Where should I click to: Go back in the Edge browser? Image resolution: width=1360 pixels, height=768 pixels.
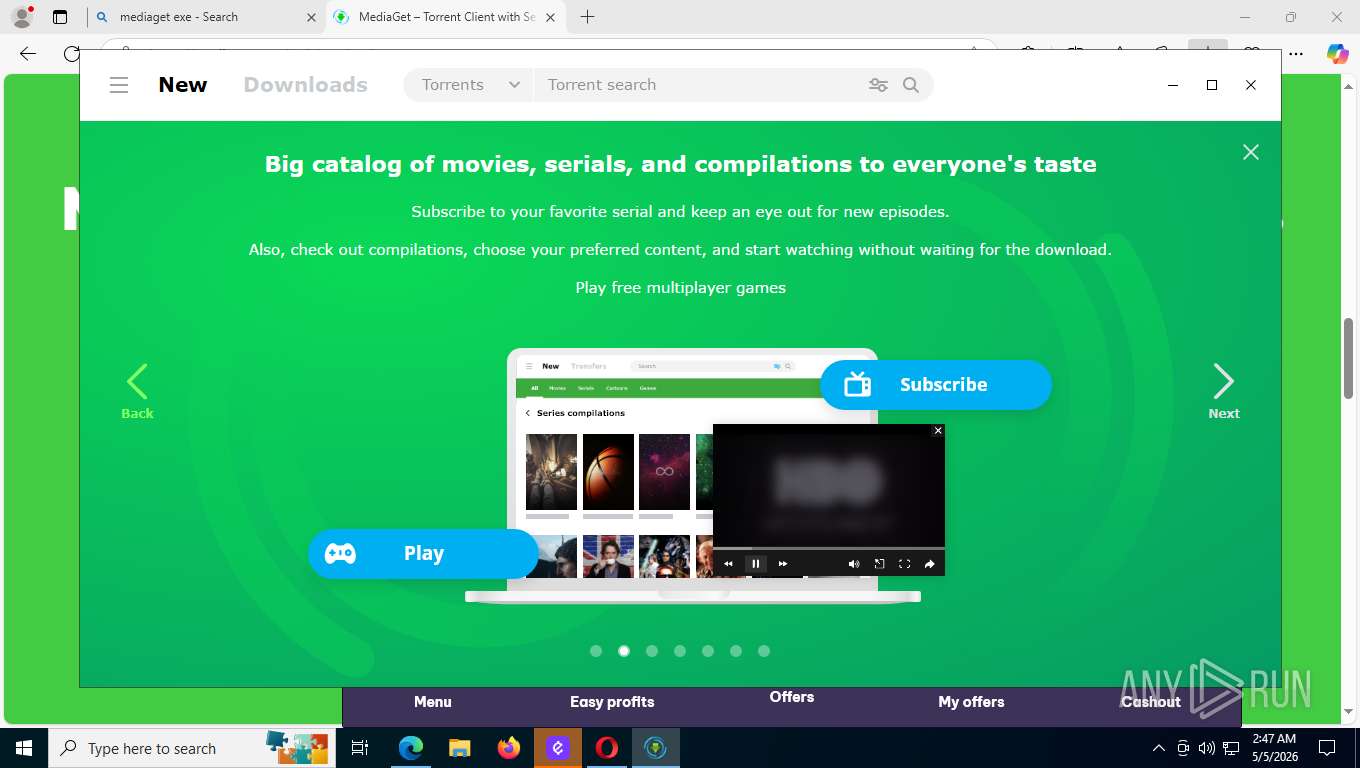(28, 54)
